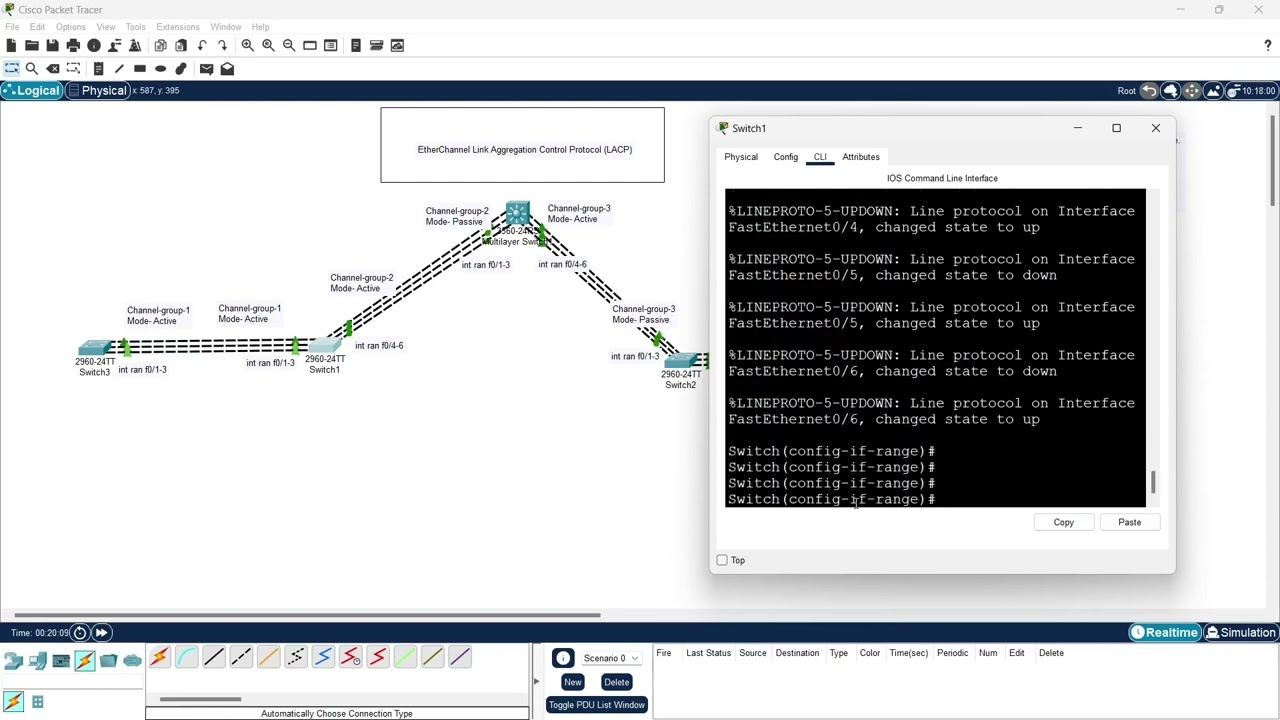This screenshot has width=1280, height=720.
Task: Activate the Inspect magnifier tool
Action: [32, 69]
